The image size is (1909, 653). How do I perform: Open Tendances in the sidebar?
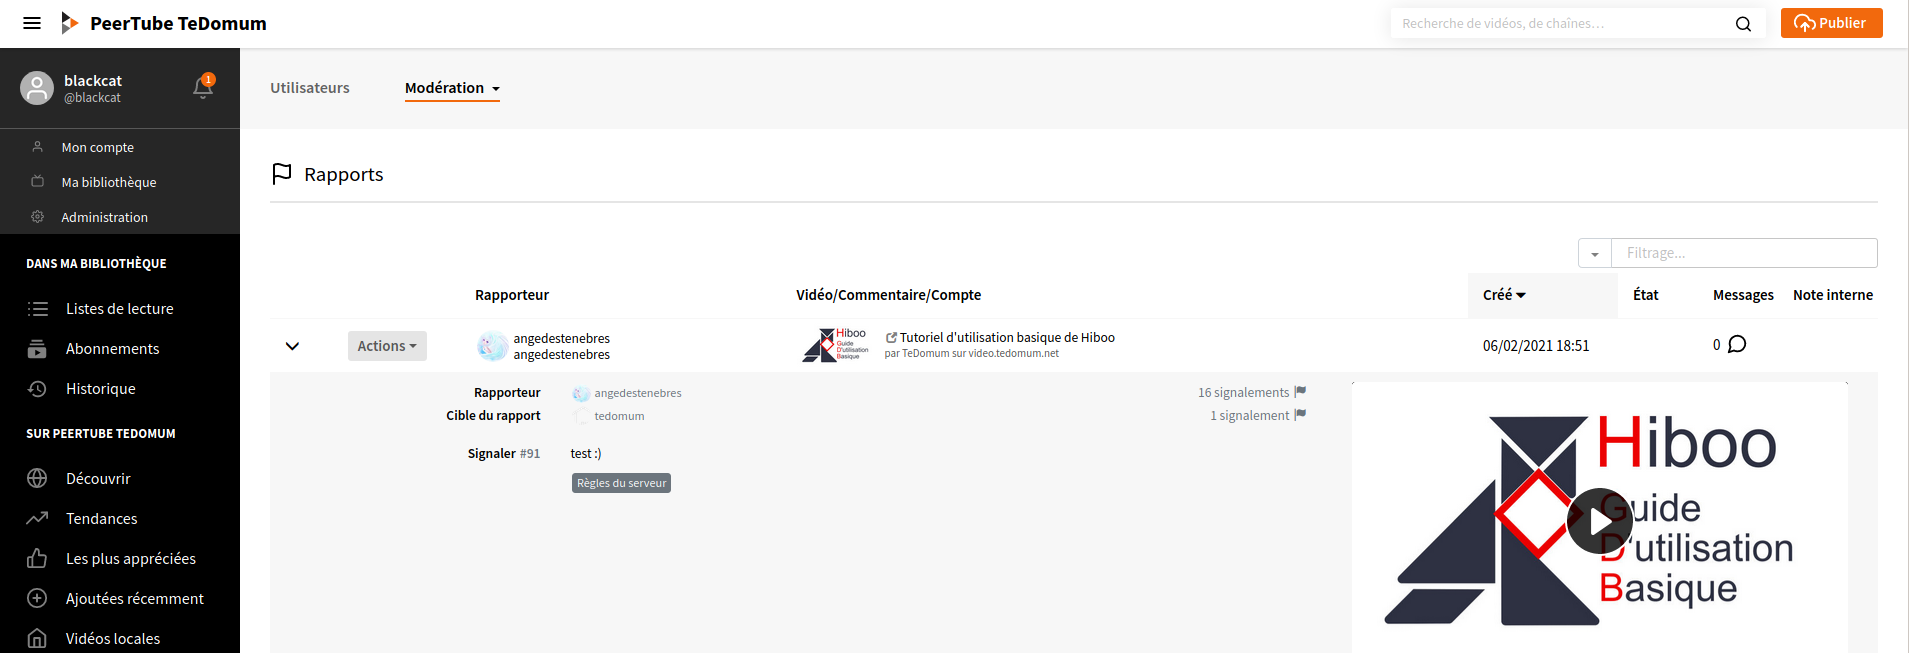pos(101,519)
